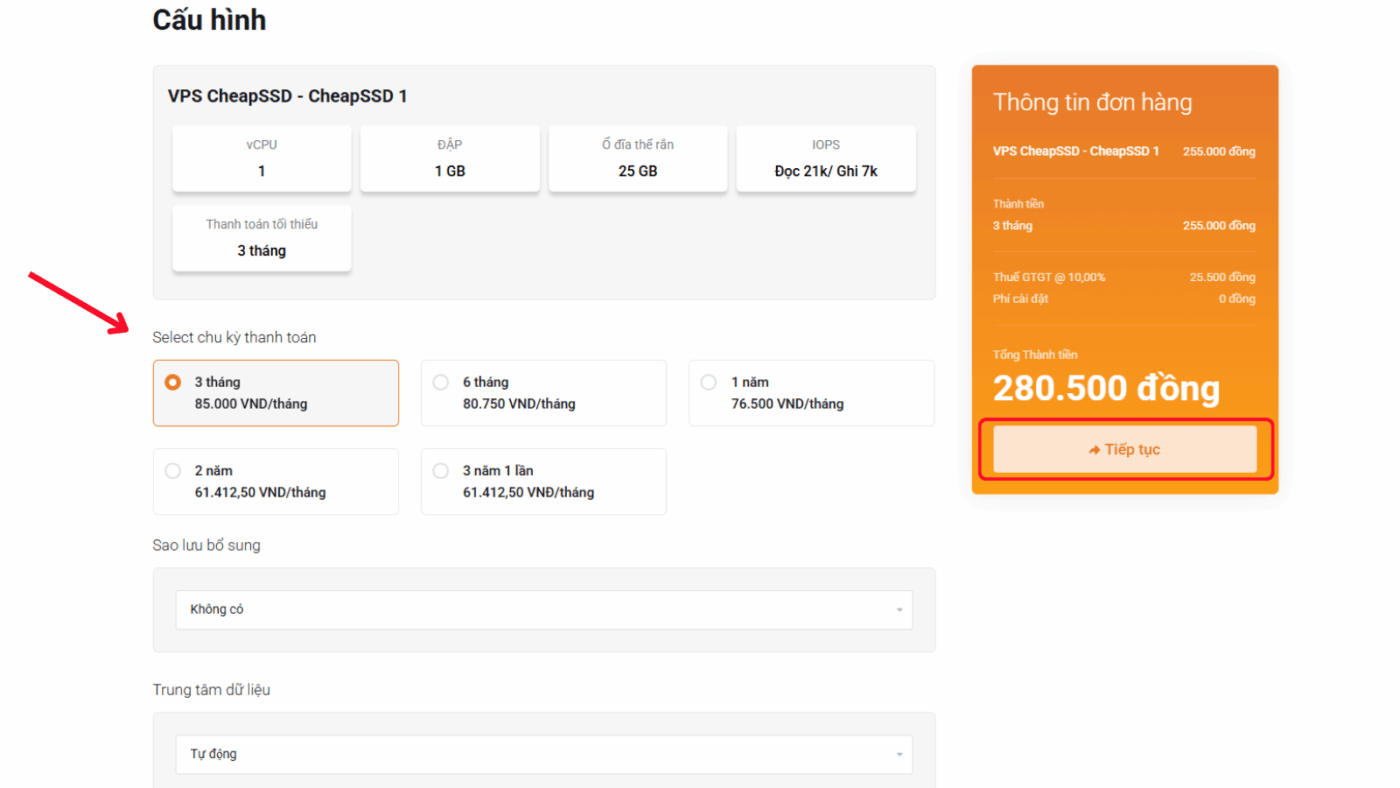Image resolution: width=1400 pixels, height=788 pixels.
Task: Open the Sao lưu bổ sung dropdown
Action: (543, 608)
